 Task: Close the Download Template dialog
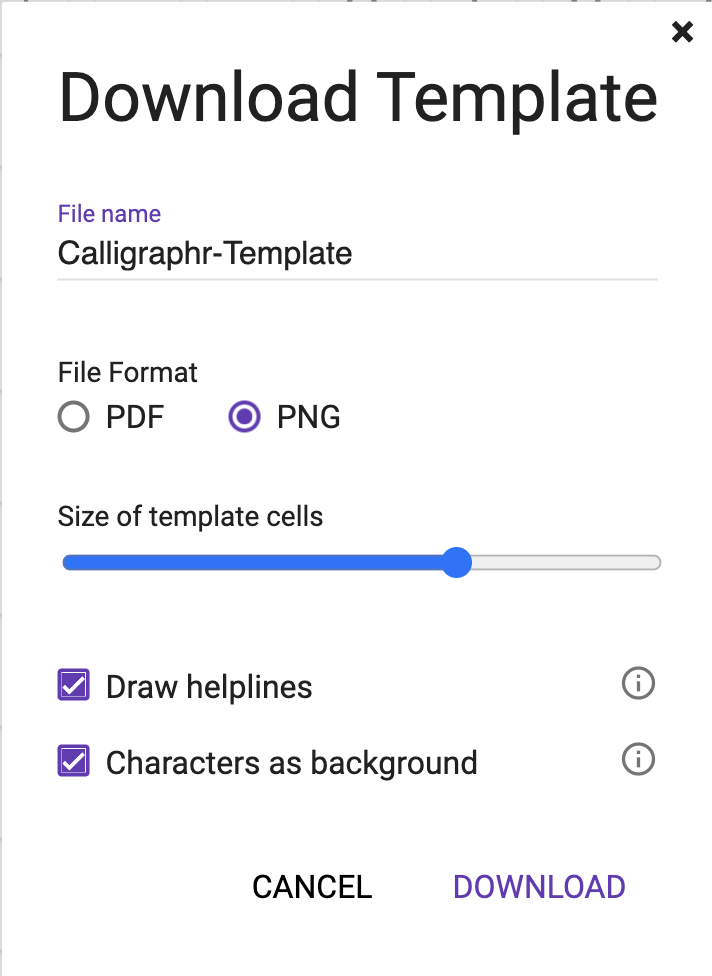[x=682, y=32]
